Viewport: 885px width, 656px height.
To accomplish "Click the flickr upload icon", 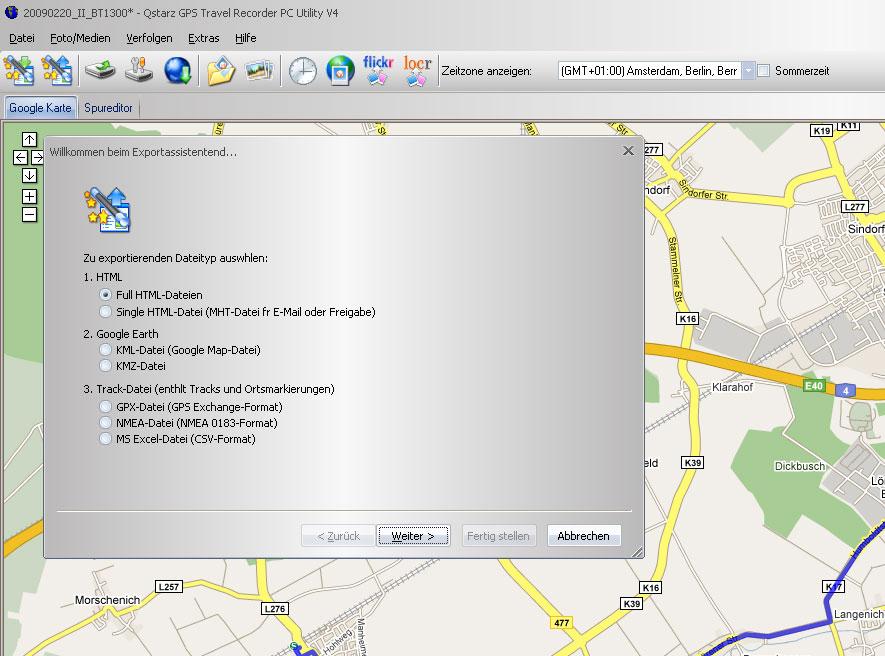I will coord(379,71).
